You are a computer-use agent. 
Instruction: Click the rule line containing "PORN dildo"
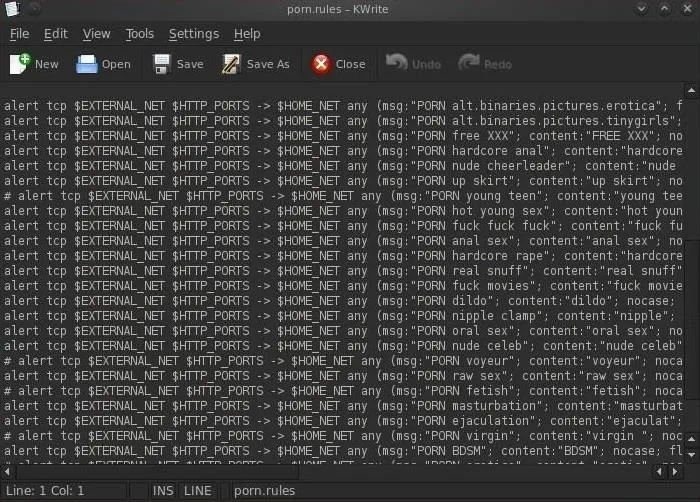[343, 301]
